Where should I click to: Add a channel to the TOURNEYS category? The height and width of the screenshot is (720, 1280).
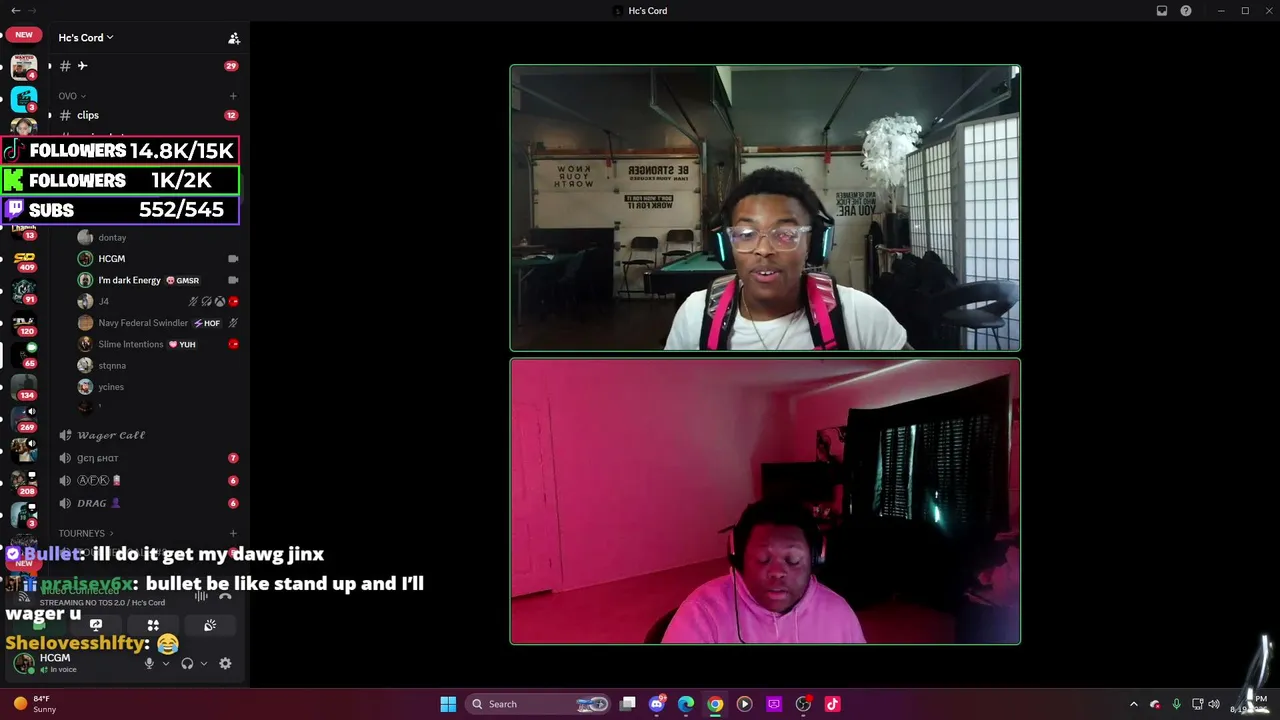click(x=233, y=533)
